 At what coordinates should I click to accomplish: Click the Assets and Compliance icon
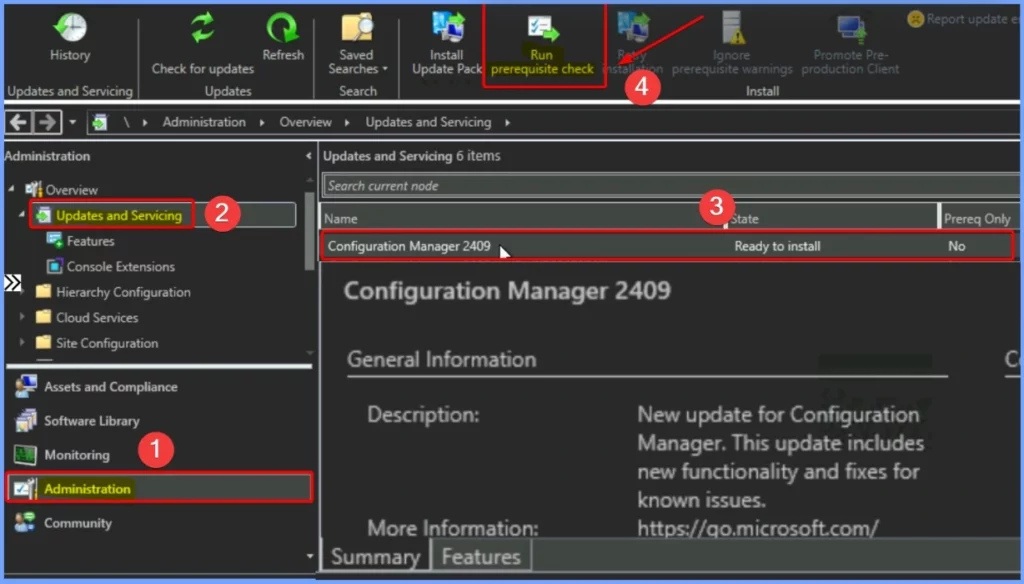[x=25, y=386]
